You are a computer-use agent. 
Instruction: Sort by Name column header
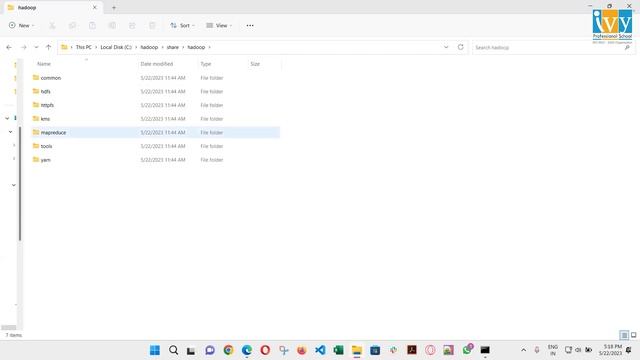(44, 64)
